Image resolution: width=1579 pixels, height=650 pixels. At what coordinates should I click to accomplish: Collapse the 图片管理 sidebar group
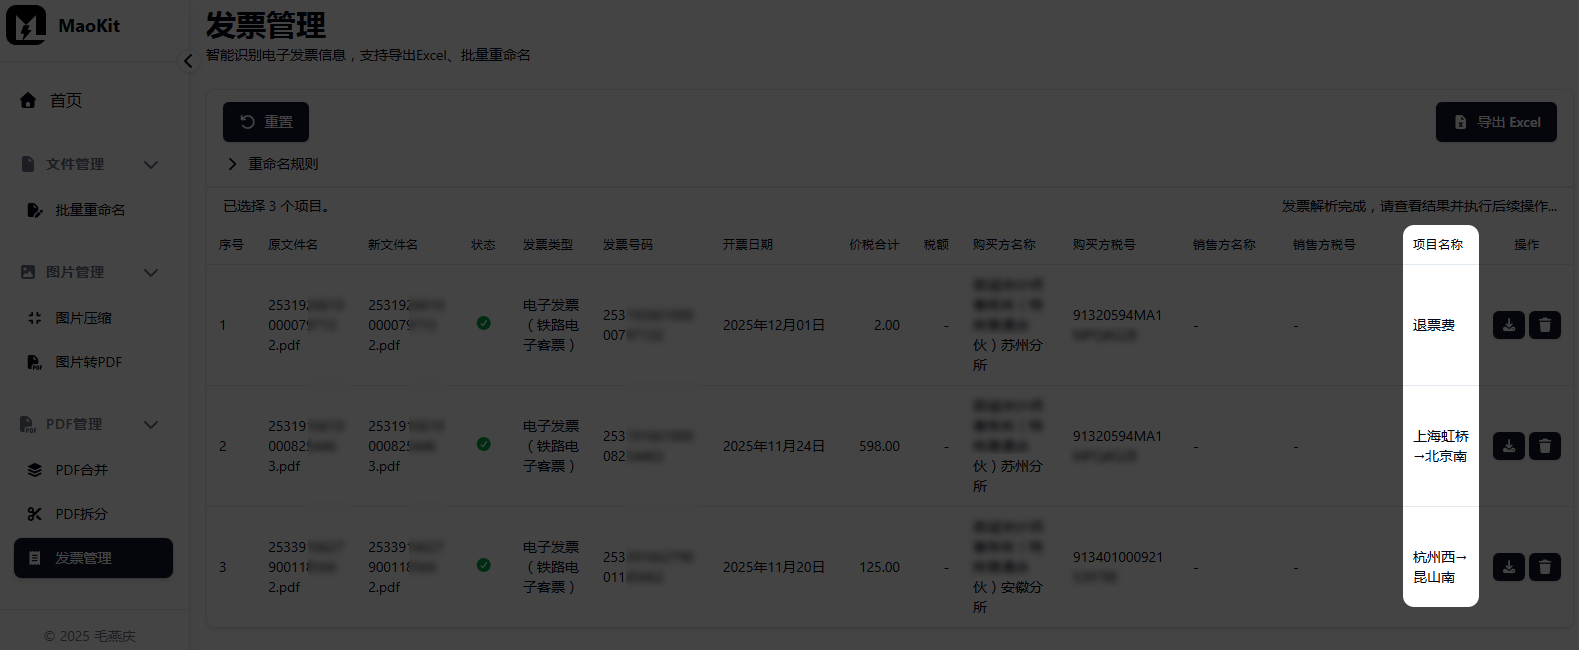pyautogui.click(x=151, y=272)
